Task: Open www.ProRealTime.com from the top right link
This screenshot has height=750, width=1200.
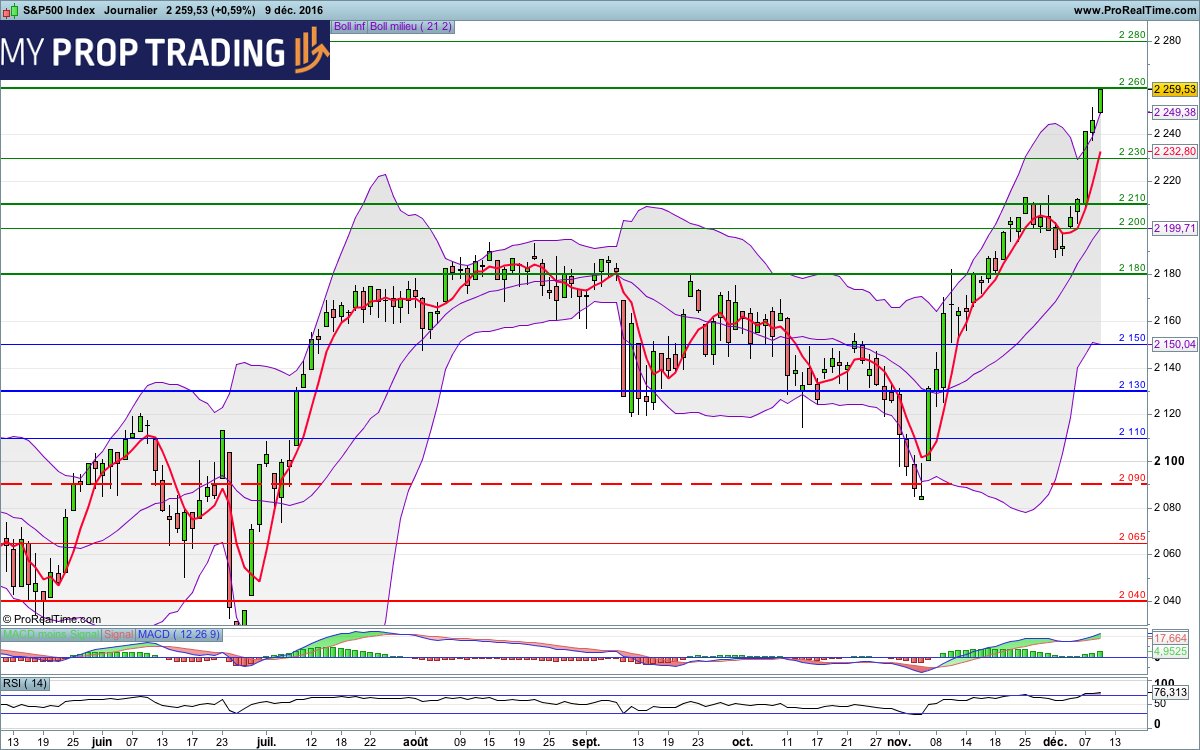Action: pyautogui.click(x=1138, y=10)
